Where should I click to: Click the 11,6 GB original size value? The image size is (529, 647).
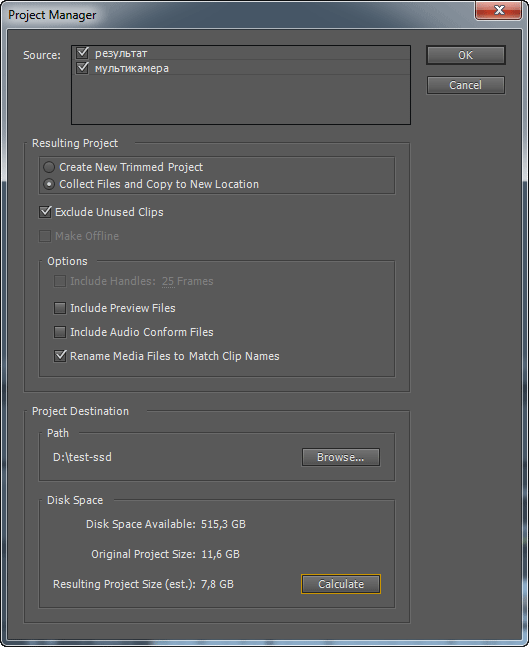pyautogui.click(x=220, y=554)
